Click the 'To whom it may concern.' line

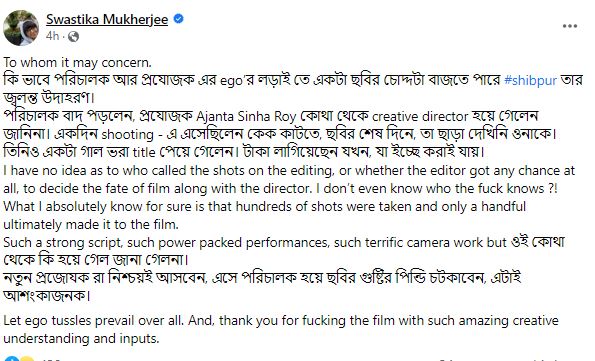point(77,62)
